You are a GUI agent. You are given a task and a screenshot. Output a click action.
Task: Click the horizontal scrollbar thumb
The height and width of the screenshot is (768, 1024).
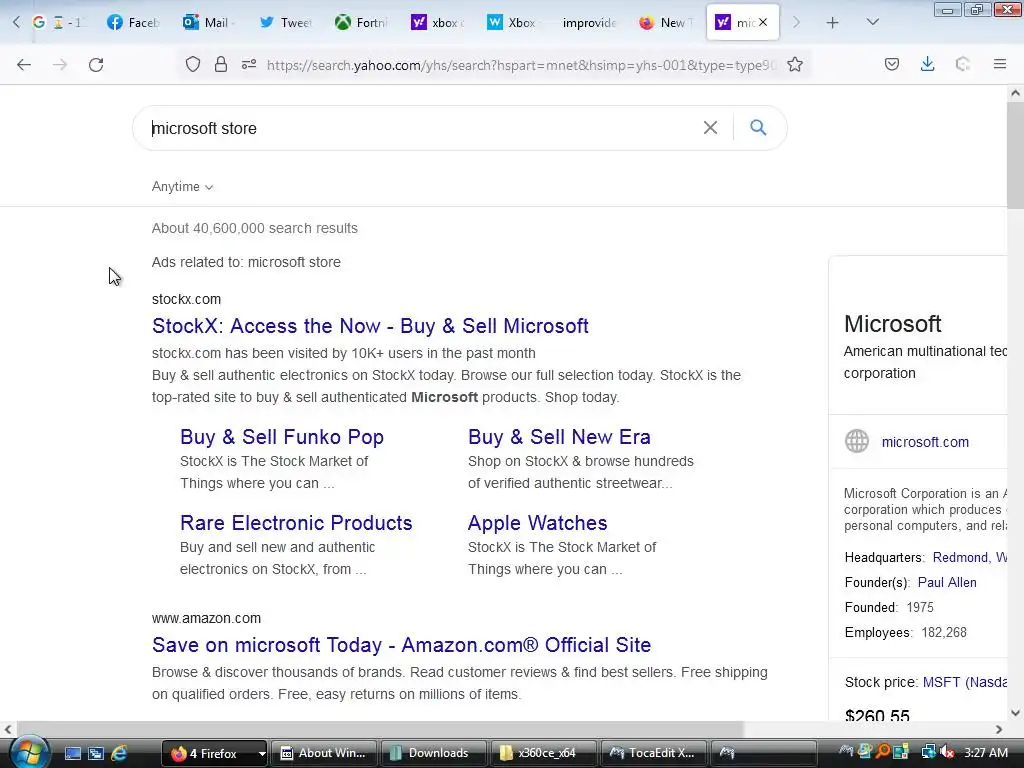coord(380,729)
